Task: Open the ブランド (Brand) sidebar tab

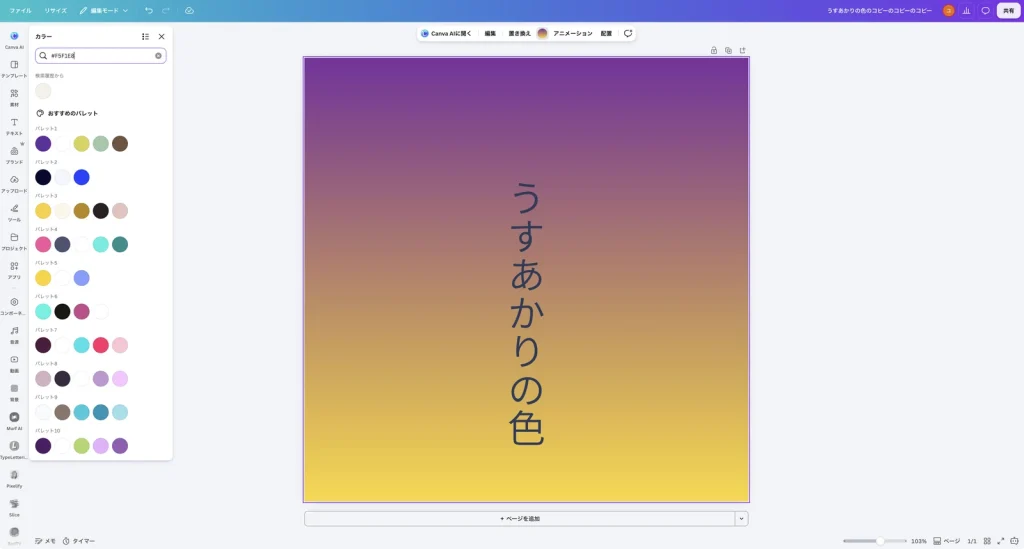Action: coord(14,154)
